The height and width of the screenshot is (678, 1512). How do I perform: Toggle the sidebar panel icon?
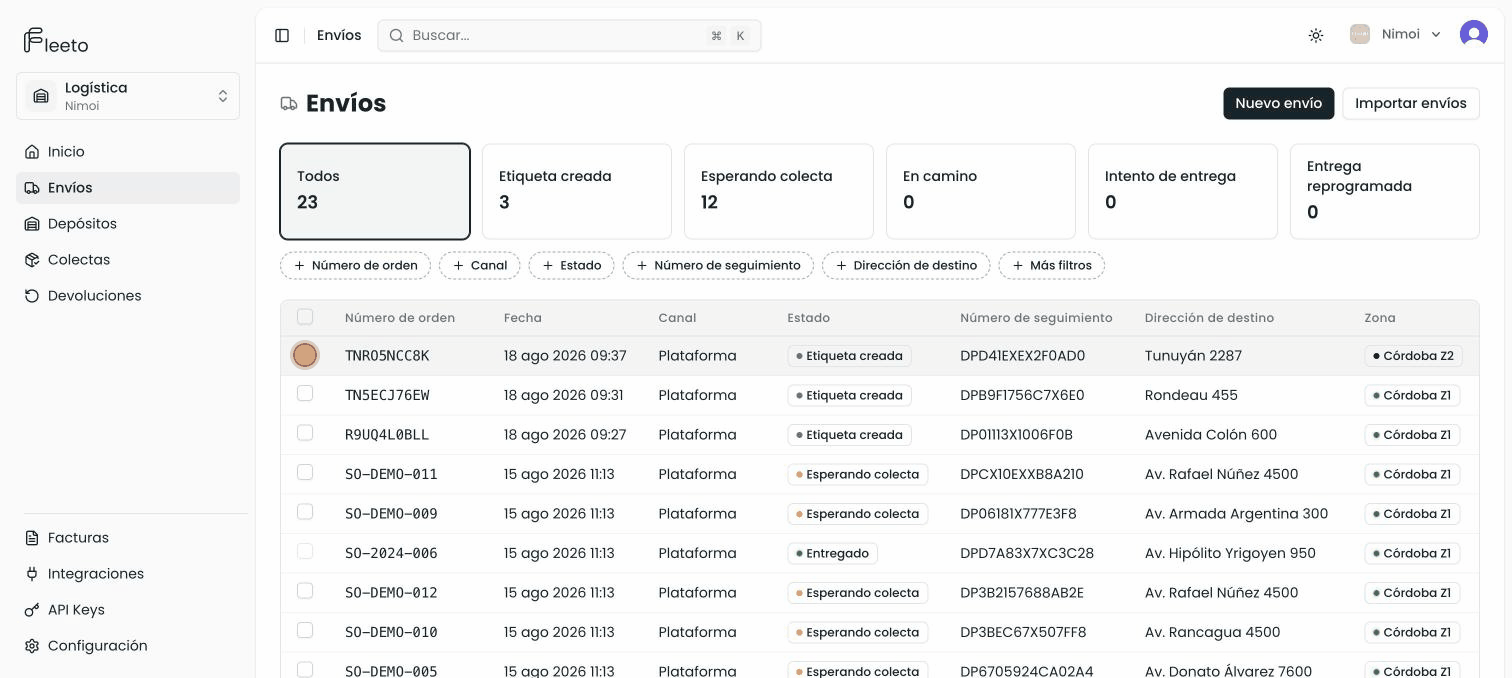282,36
